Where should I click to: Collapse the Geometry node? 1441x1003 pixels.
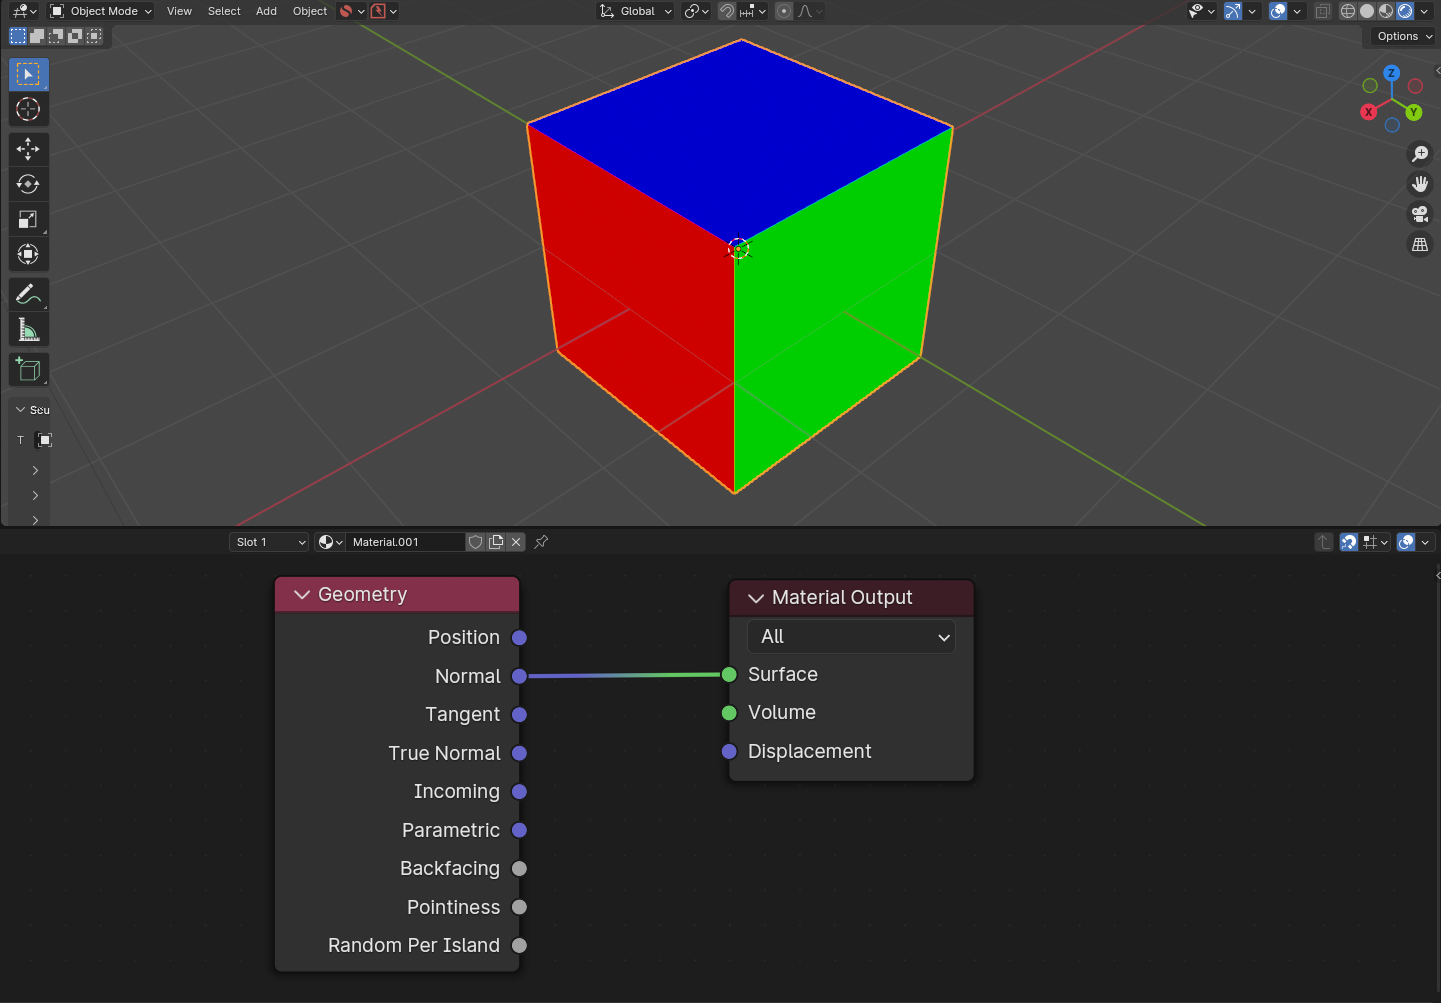pyautogui.click(x=302, y=595)
